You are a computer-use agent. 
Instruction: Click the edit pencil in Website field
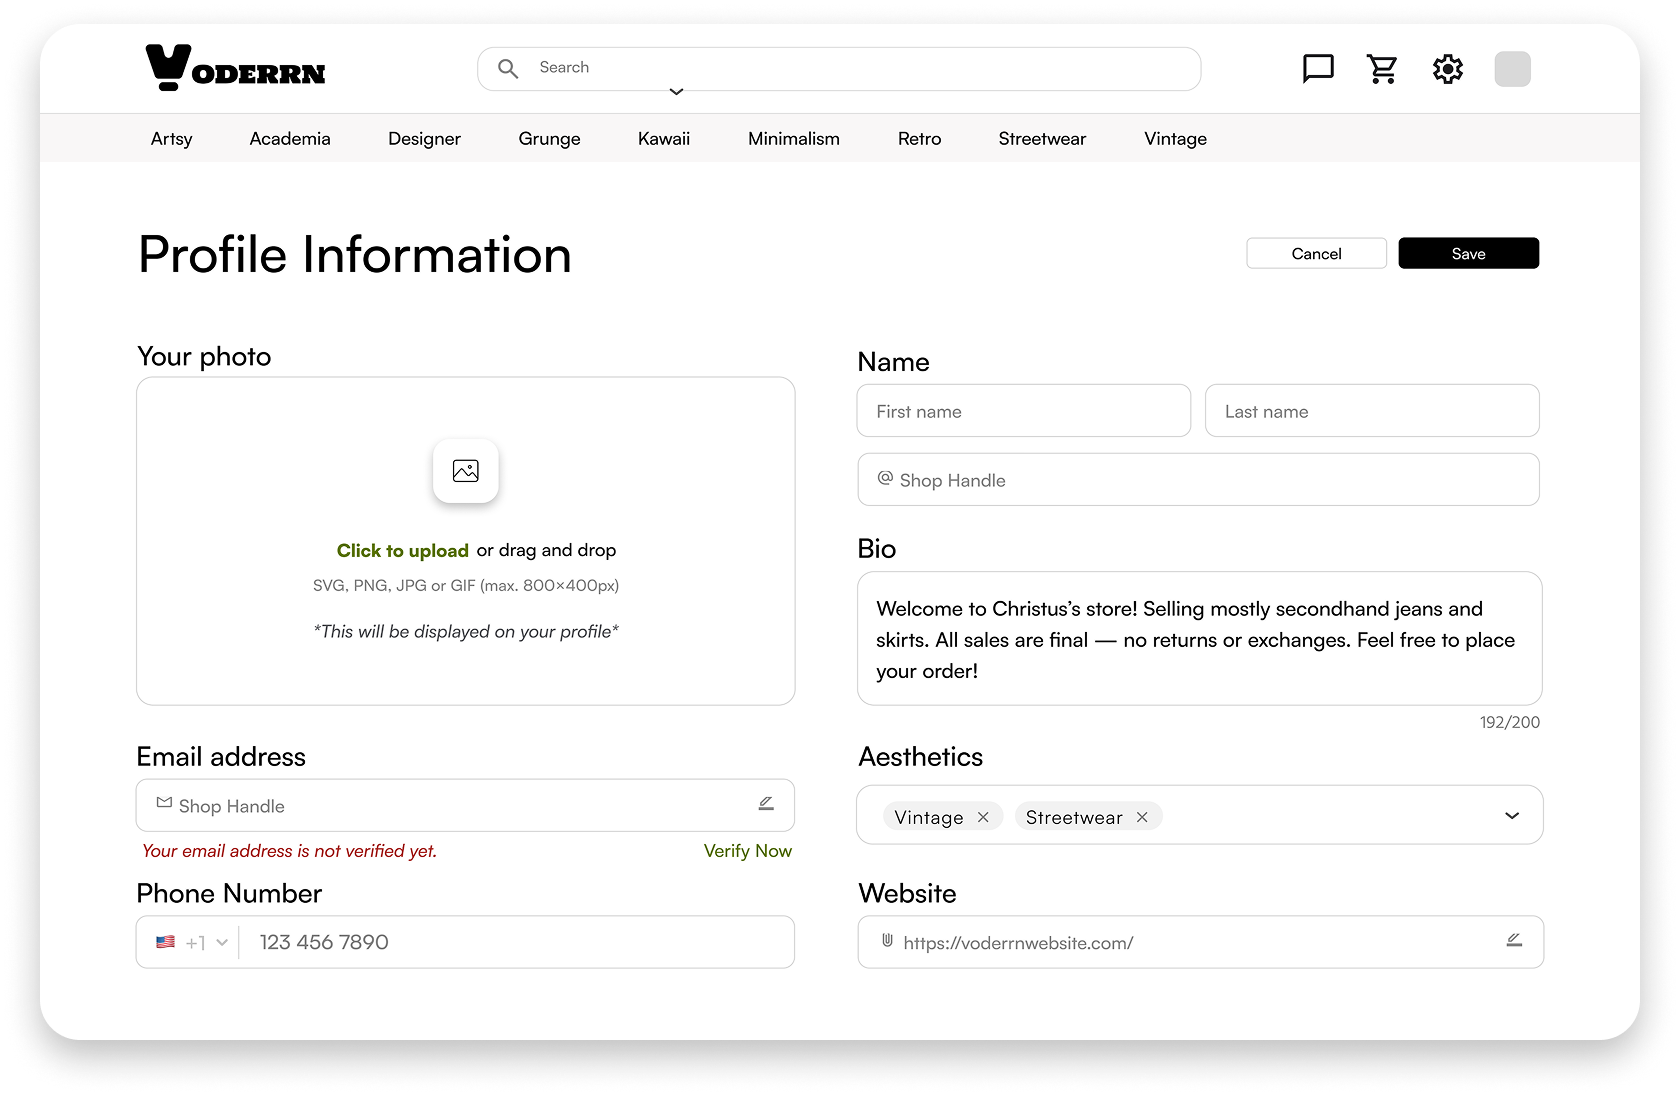tap(1514, 940)
